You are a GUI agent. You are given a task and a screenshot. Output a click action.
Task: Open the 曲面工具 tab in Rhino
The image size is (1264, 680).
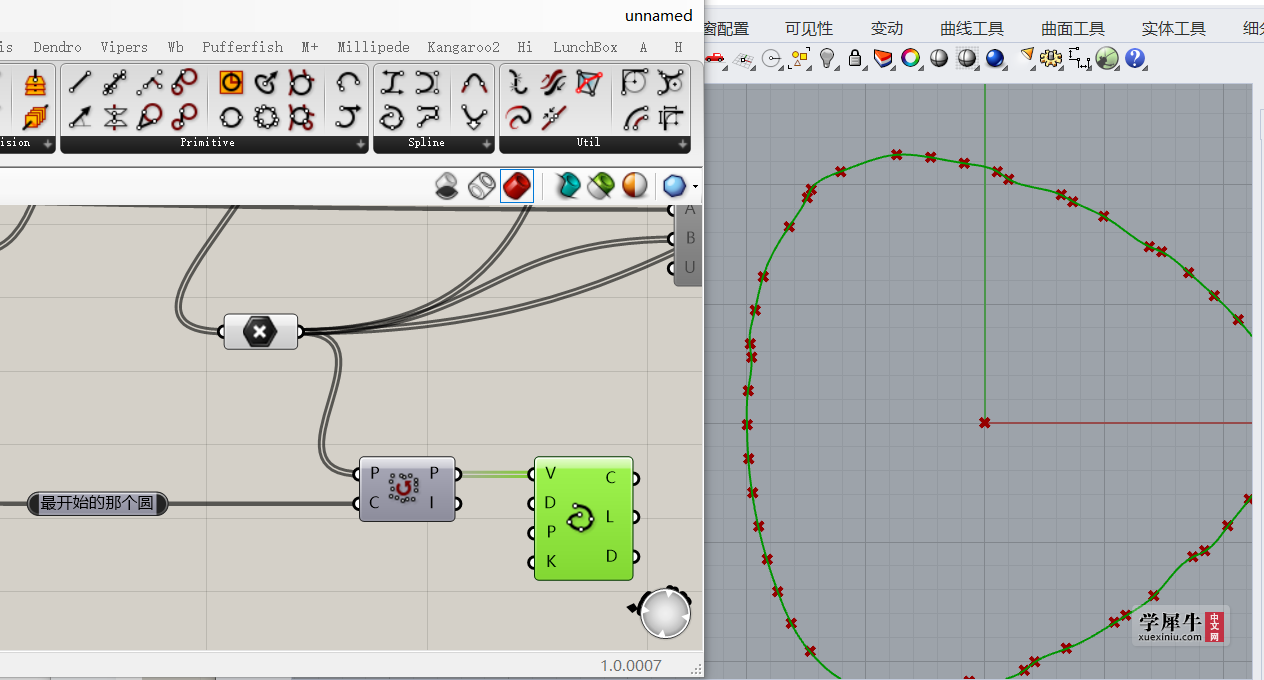pos(1073,29)
